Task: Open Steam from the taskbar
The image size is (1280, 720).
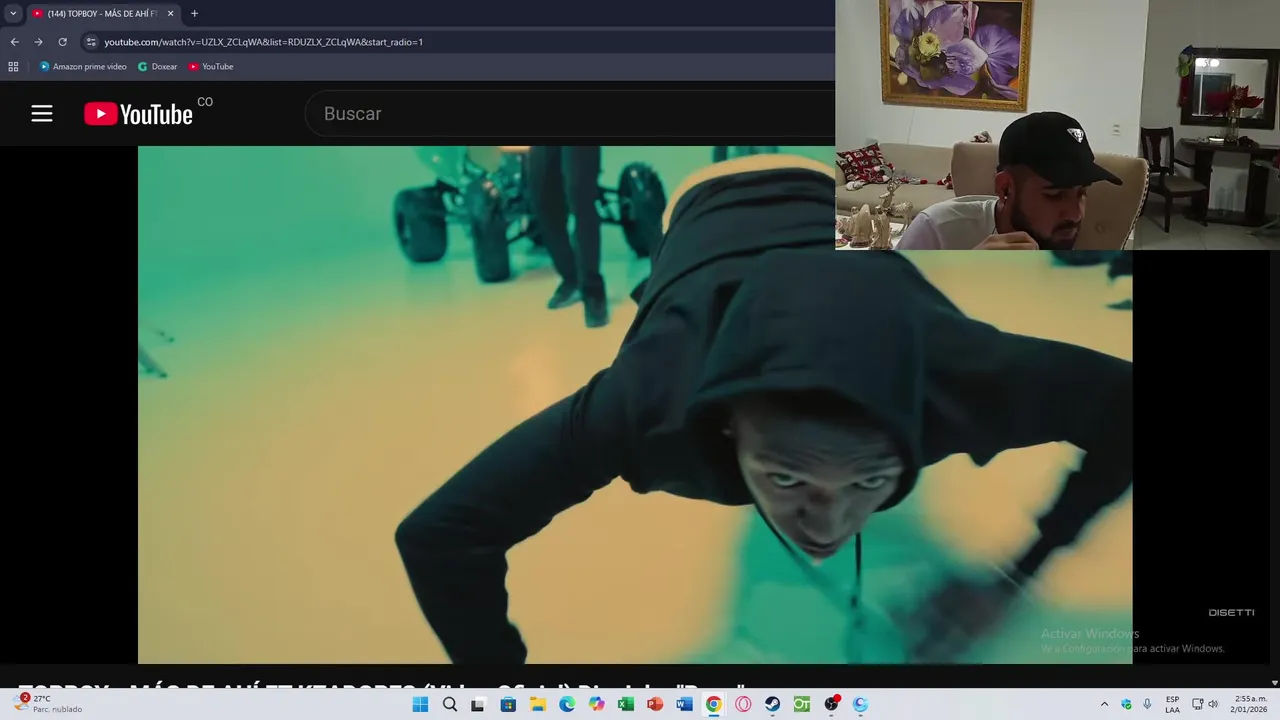Action: point(772,704)
